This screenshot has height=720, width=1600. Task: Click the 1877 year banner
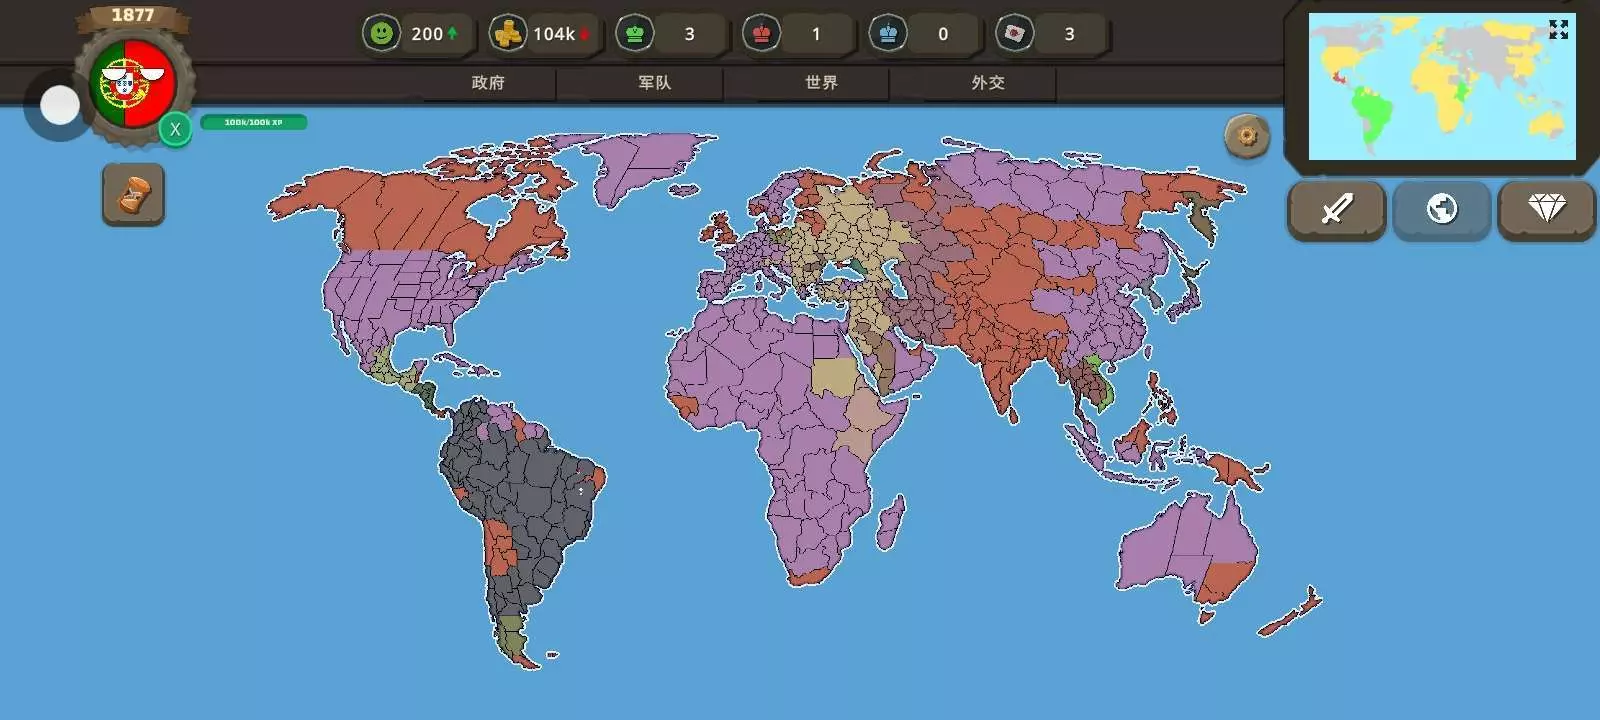click(x=133, y=15)
